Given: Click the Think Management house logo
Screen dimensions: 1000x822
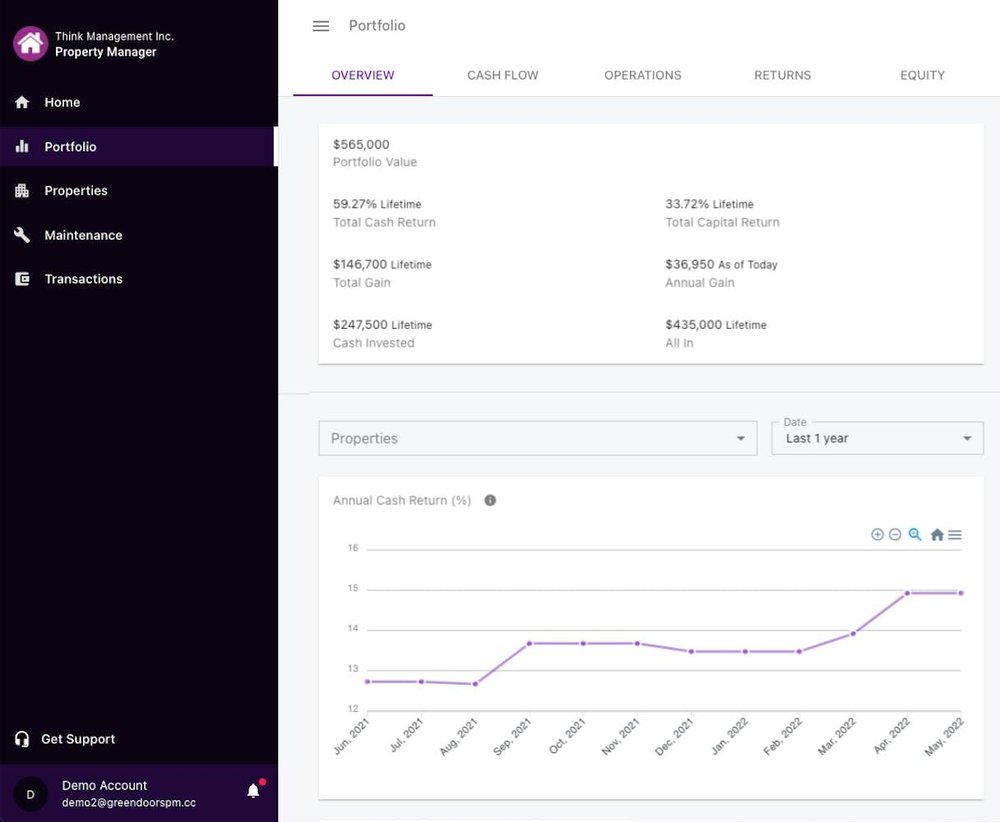Looking at the screenshot, I should pyautogui.click(x=31, y=43).
